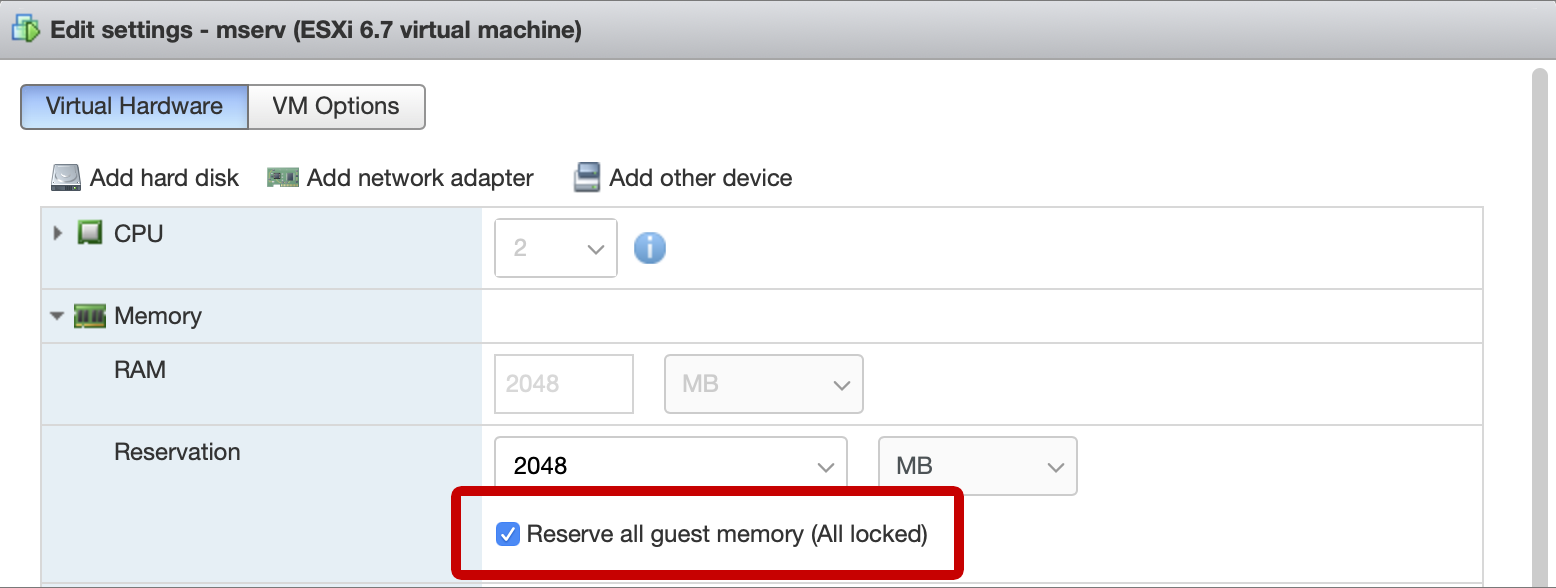Uncheck Reserve all guest memory checkbox
The width and height of the screenshot is (1556, 588).
[x=508, y=534]
